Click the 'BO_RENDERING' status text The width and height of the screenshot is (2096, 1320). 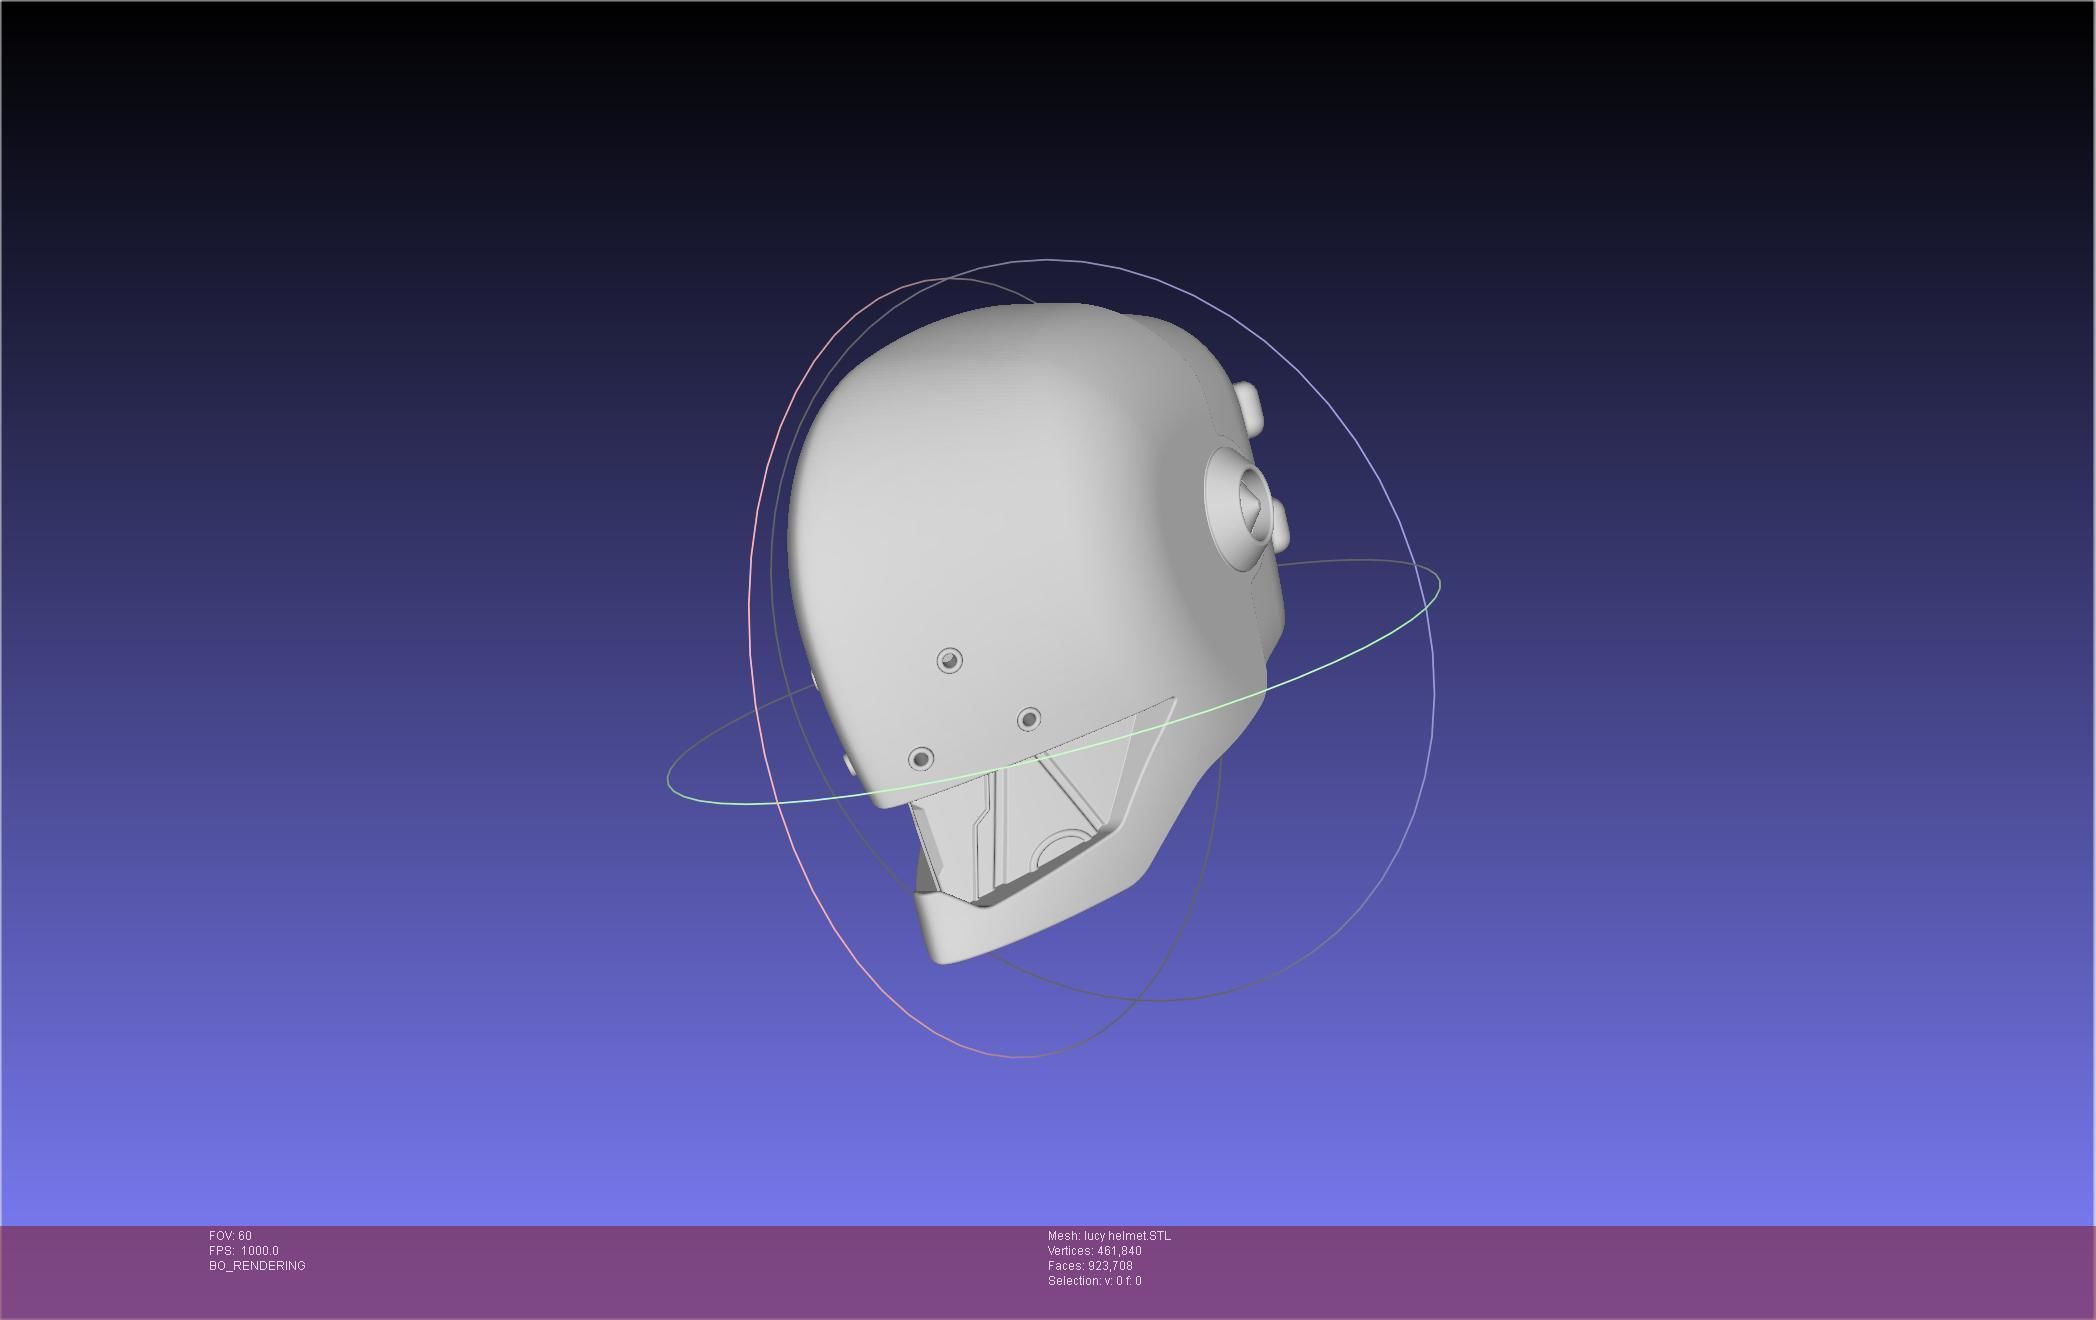[257, 1266]
